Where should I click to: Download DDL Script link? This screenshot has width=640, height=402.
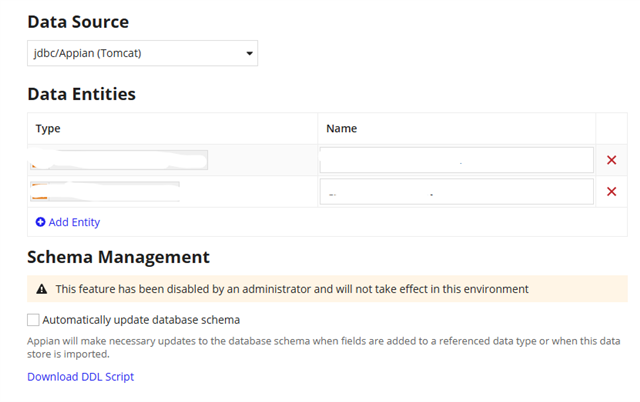tap(80, 377)
